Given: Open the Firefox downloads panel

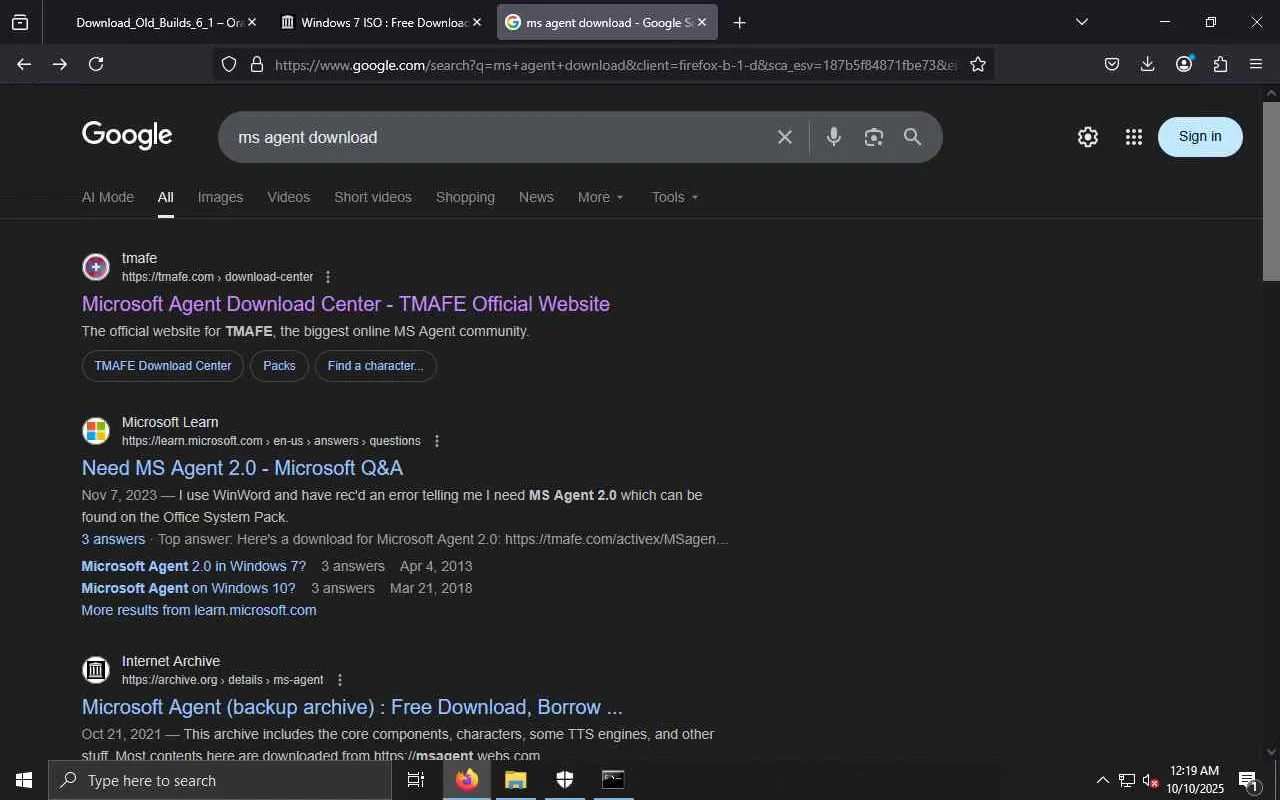Looking at the screenshot, I should (1148, 64).
